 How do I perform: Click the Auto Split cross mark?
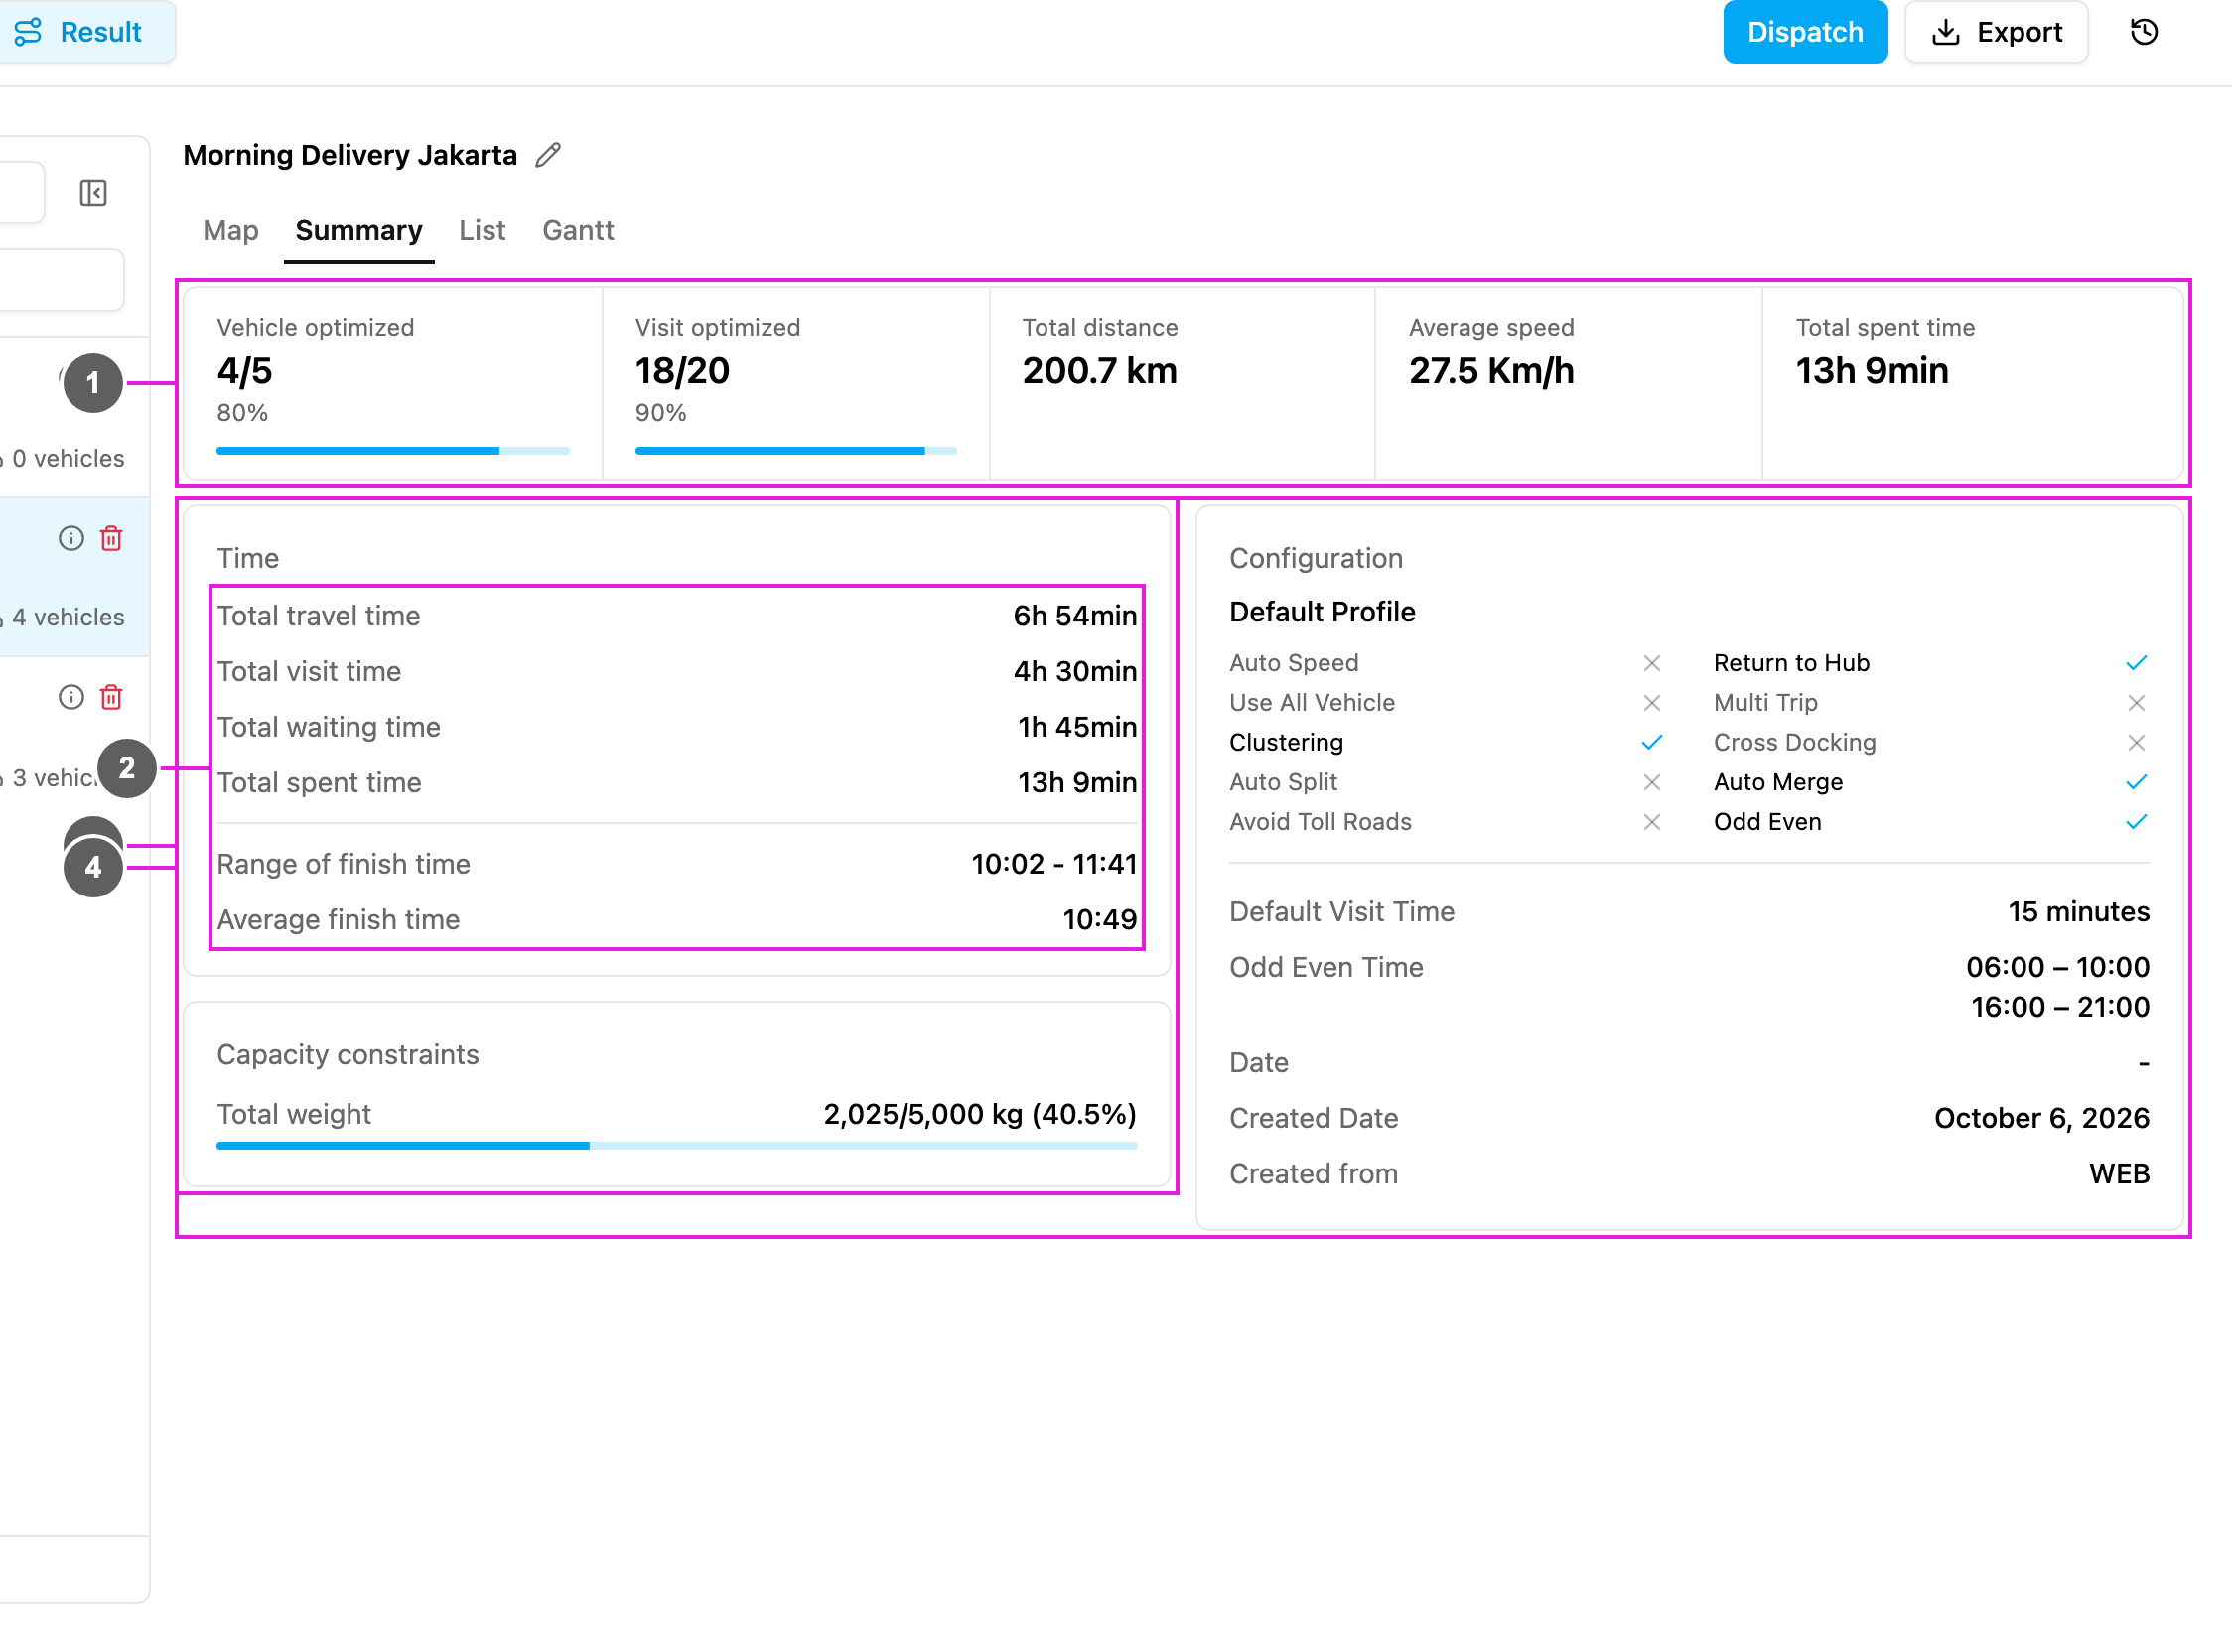point(1652,782)
